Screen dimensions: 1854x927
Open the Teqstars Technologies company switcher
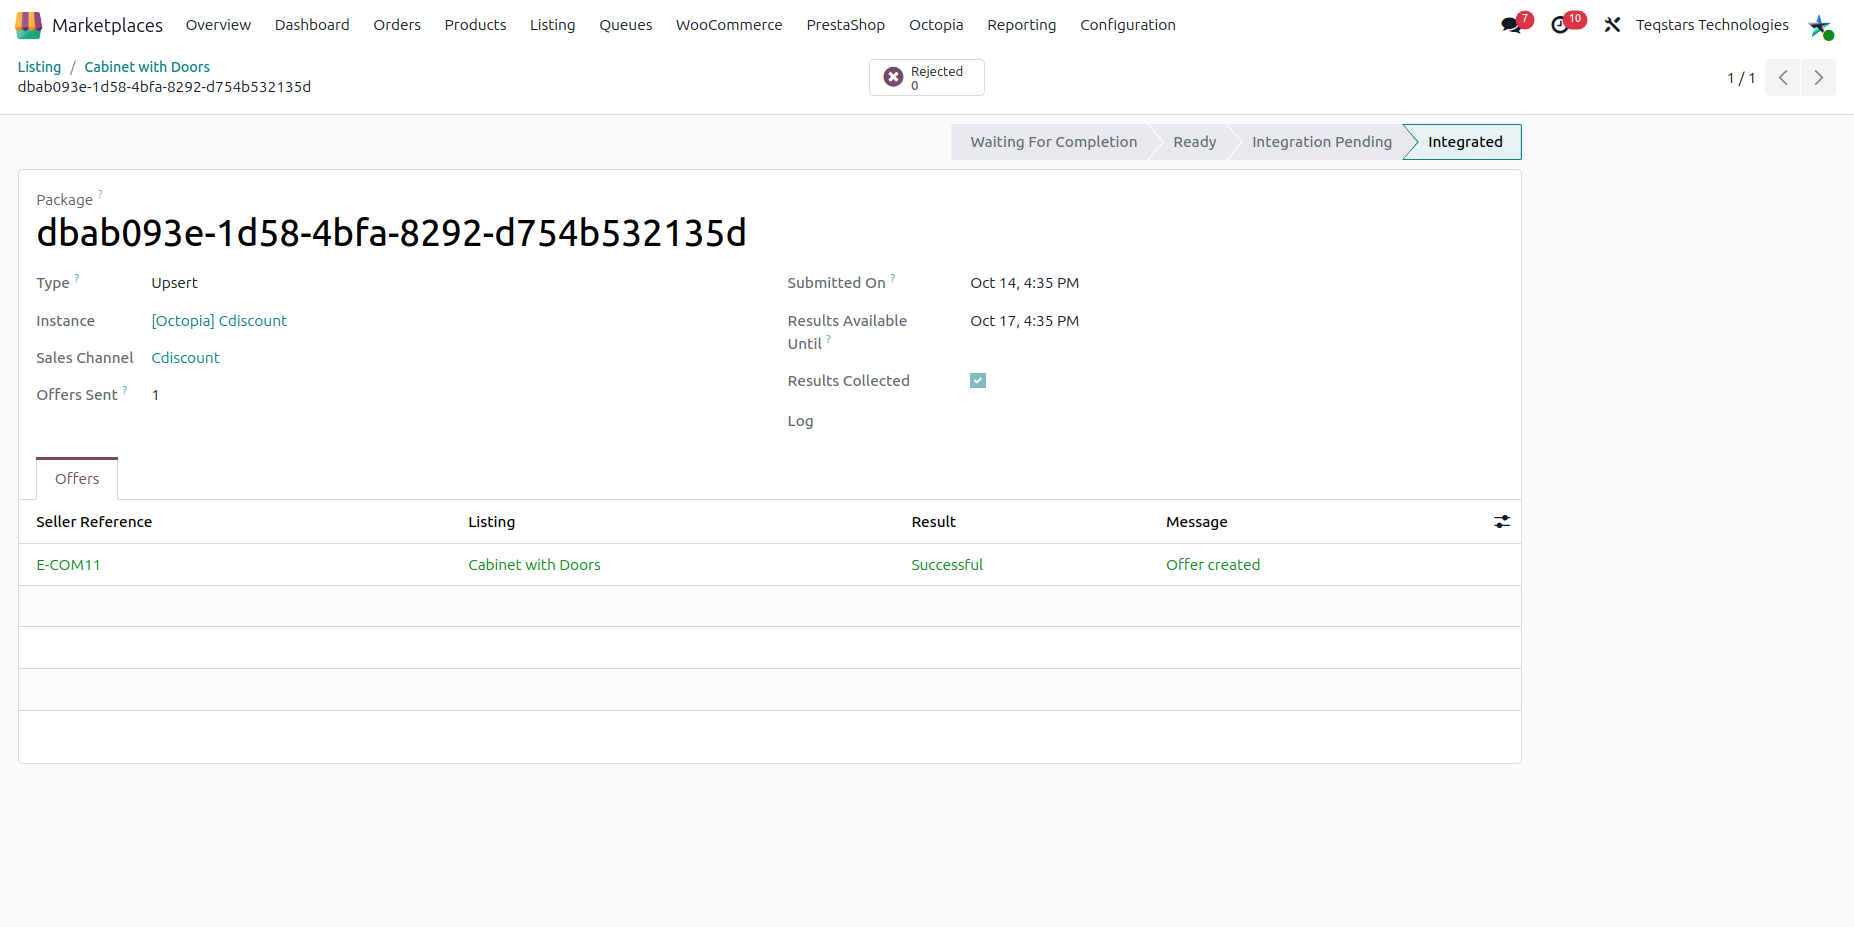click(x=1712, y=25)
